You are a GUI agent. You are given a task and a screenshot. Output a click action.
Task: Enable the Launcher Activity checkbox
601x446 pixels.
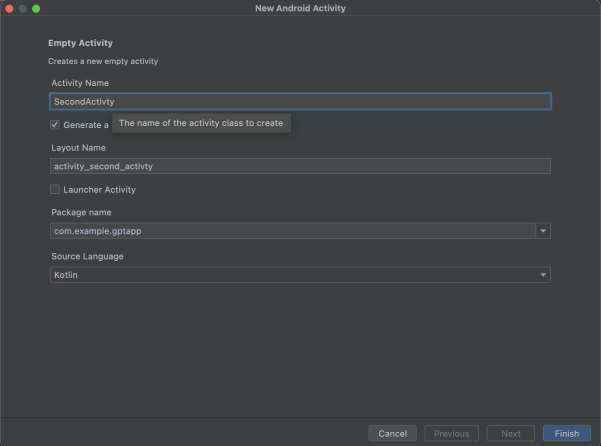click(x=55, y=189)
